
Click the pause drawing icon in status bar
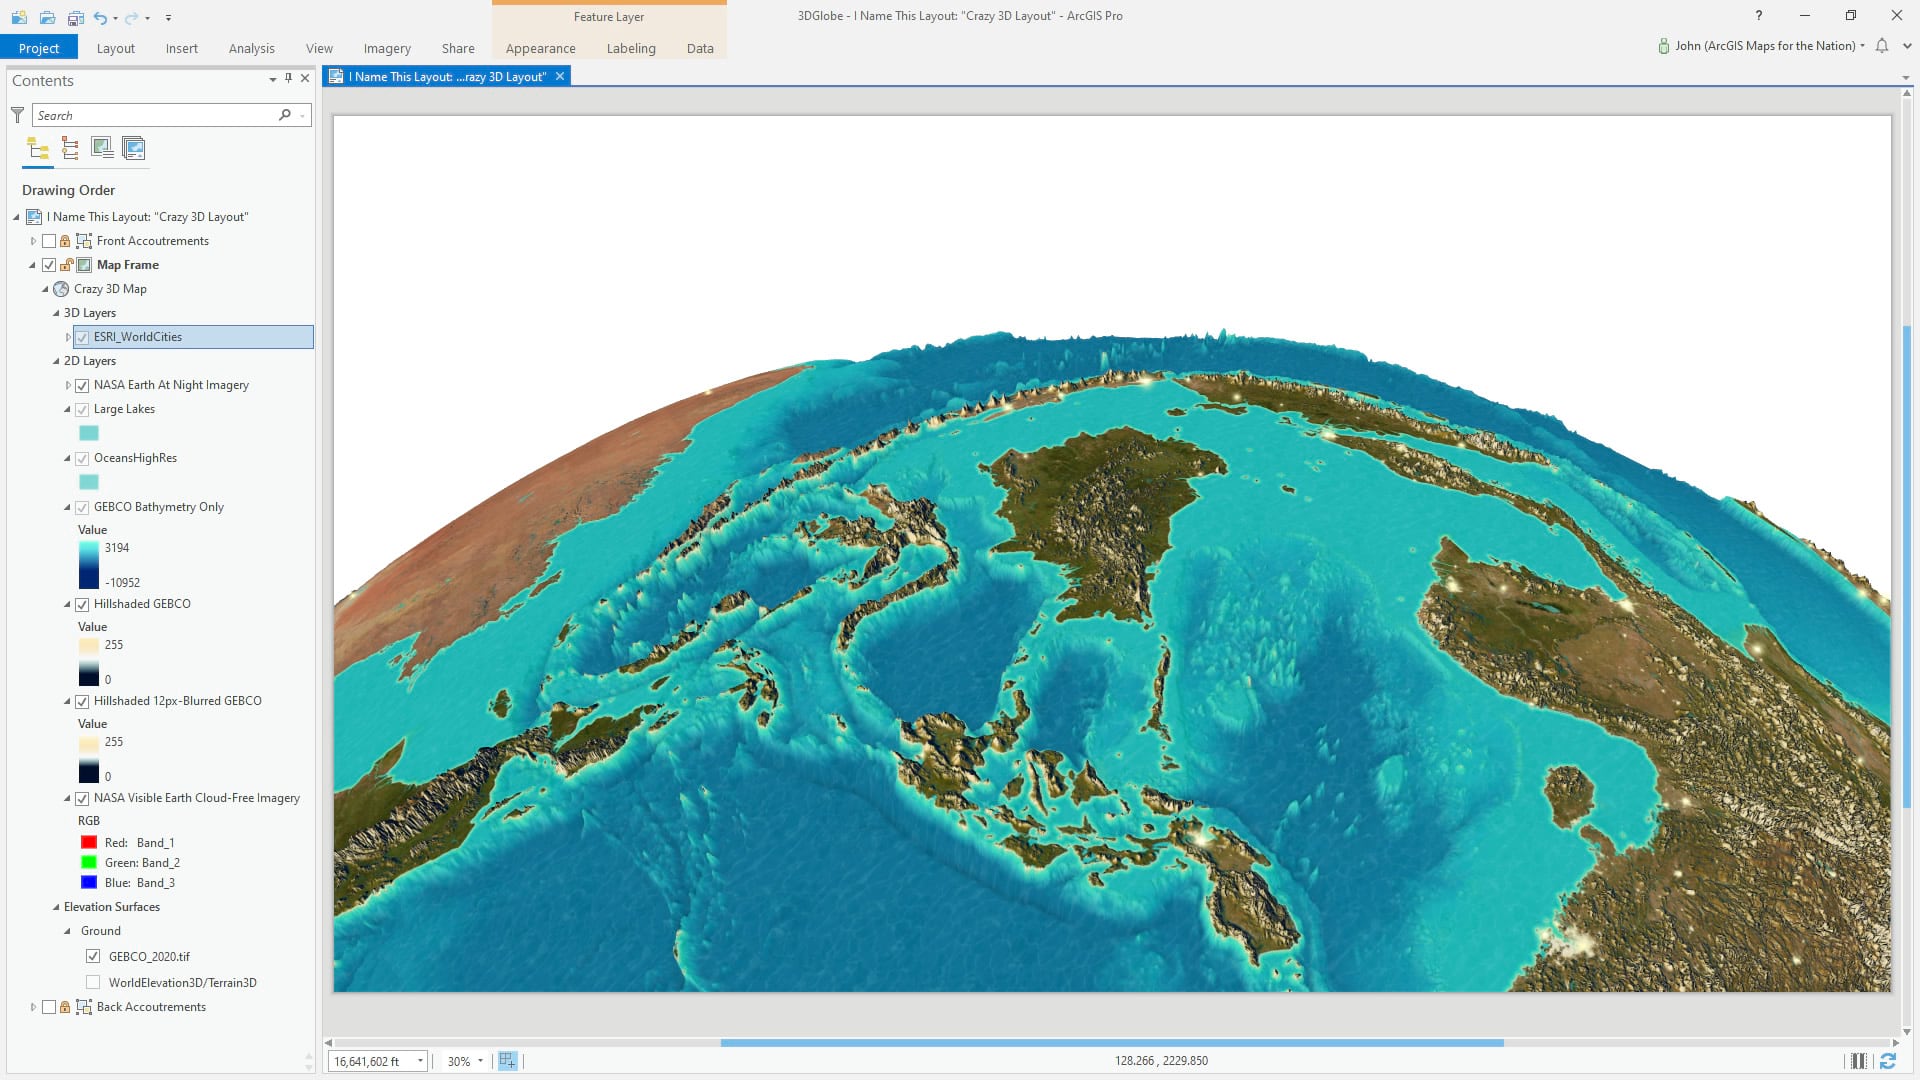point(1858,1061)
